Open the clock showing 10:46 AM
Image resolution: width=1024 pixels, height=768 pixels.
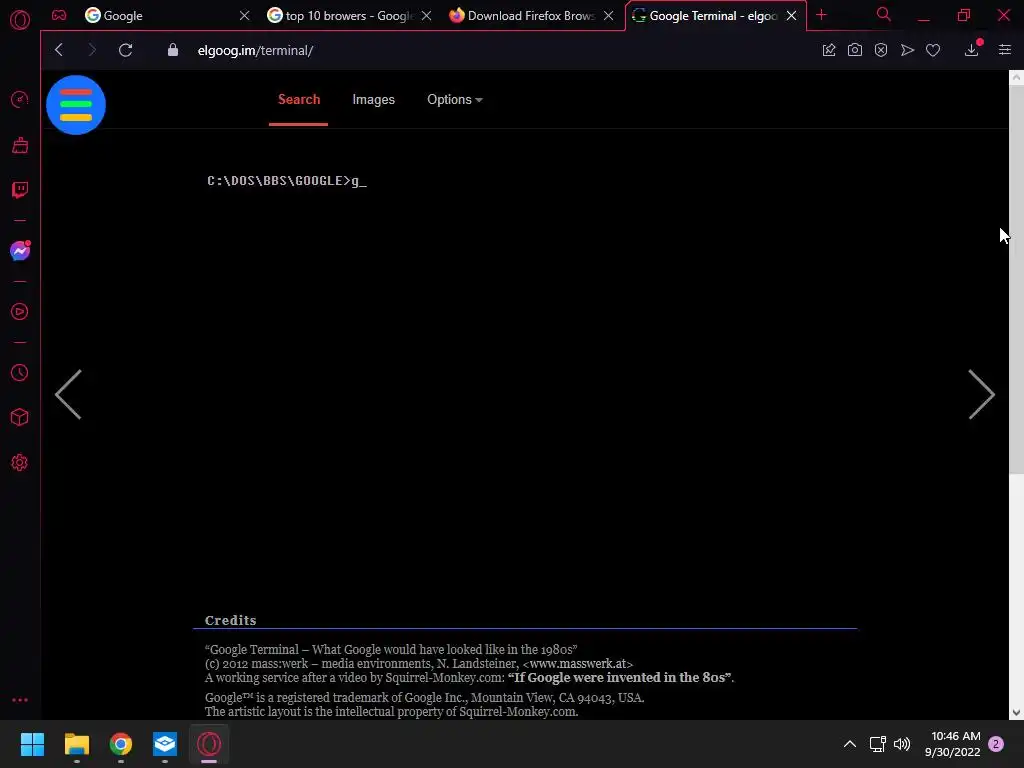tap(952, 744)
